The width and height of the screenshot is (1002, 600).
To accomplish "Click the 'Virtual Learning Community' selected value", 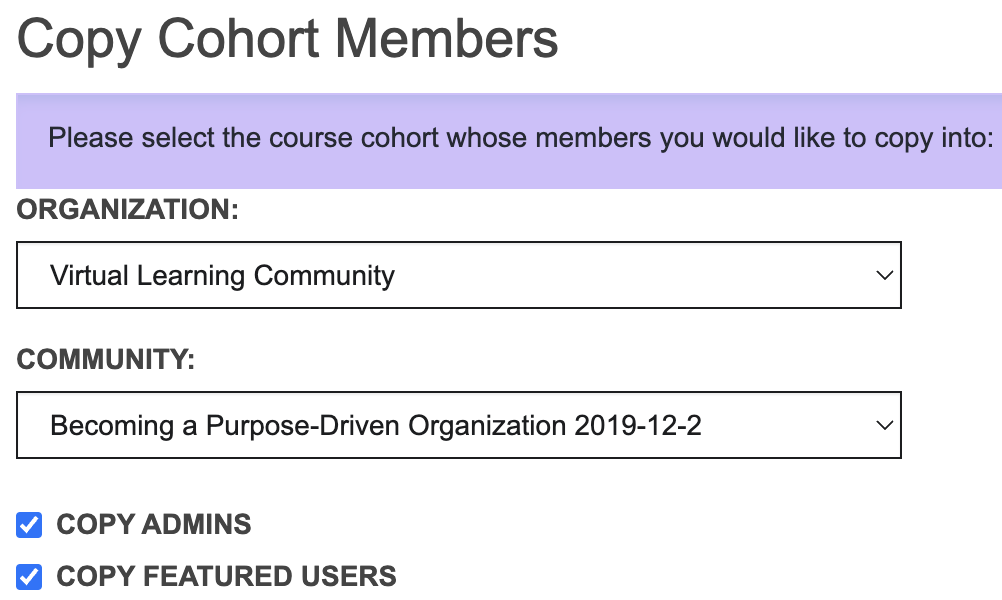I will [x=222, y=275].
